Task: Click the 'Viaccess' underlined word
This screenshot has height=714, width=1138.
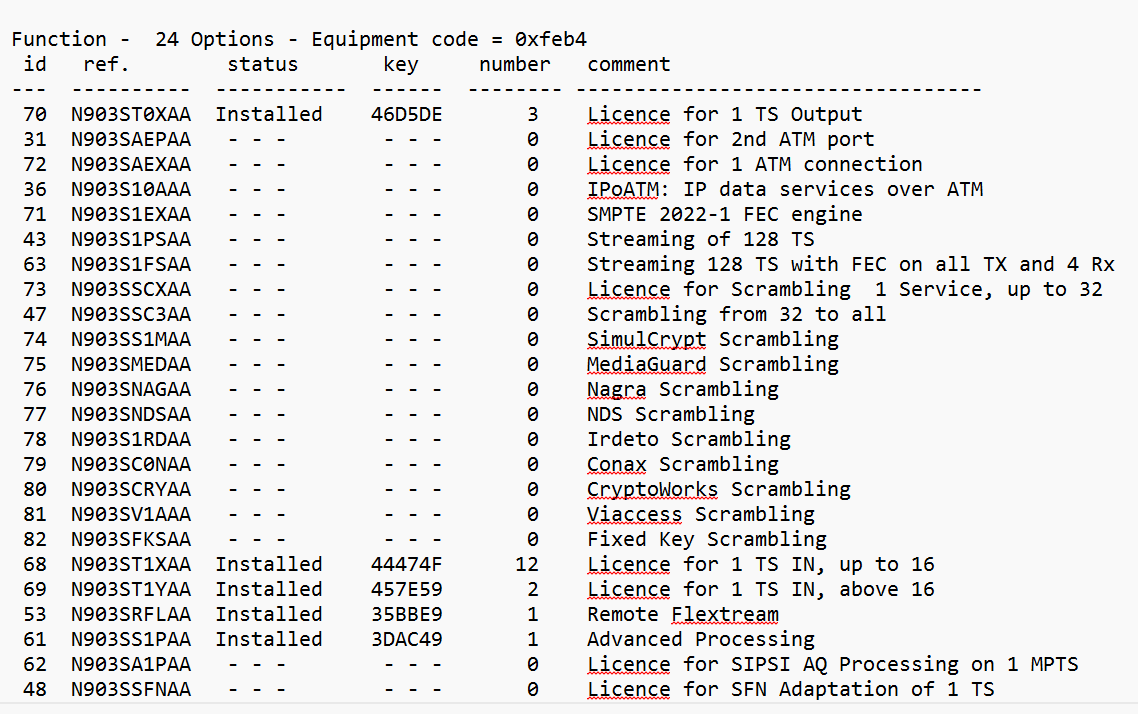Action: [x=634, y=514]
